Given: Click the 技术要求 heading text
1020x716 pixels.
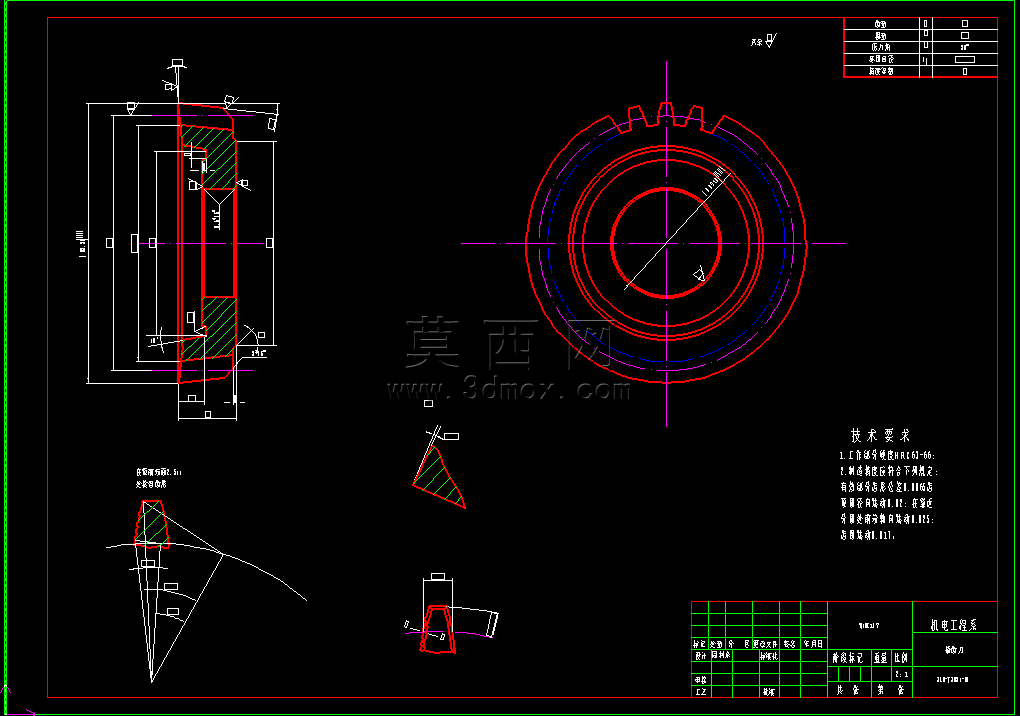Looking at the screenshot, I should [x=881, y=436].
